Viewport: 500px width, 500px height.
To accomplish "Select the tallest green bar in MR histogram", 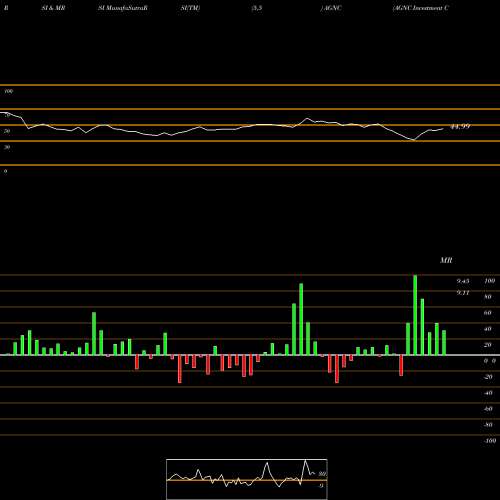I will pyautogui.click(x=415, y=315).
